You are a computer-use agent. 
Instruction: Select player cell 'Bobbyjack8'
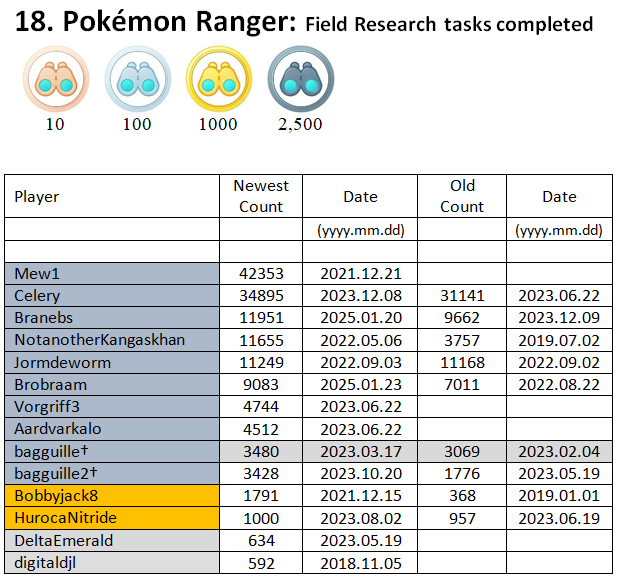[112, 496]
